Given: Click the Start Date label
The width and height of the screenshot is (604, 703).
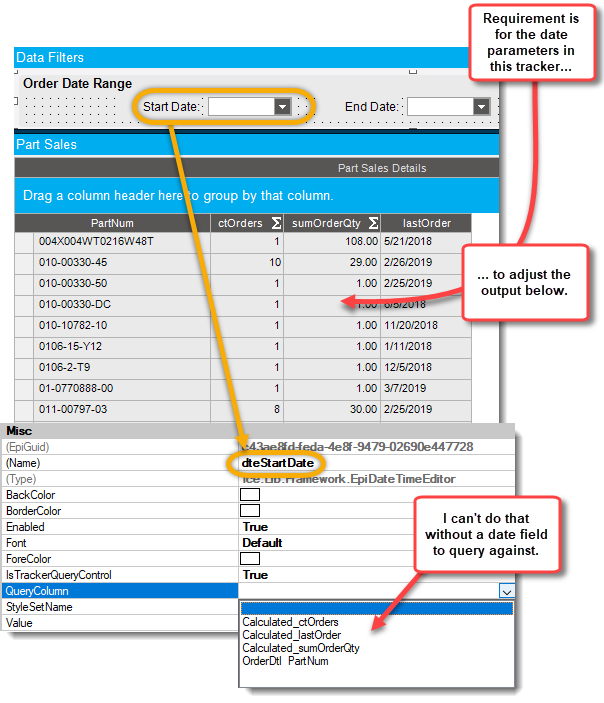Looking at the screenshot, I should coord(171,107).
